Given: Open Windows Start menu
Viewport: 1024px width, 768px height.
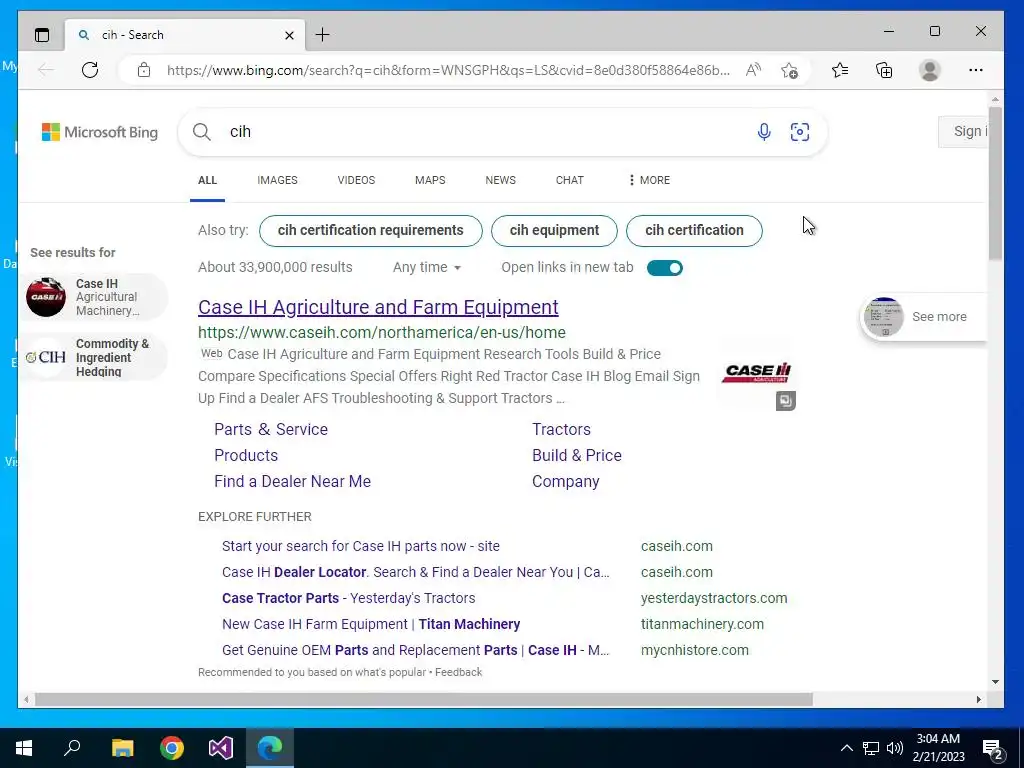Looking at the screenshot, I should point(24,748).
